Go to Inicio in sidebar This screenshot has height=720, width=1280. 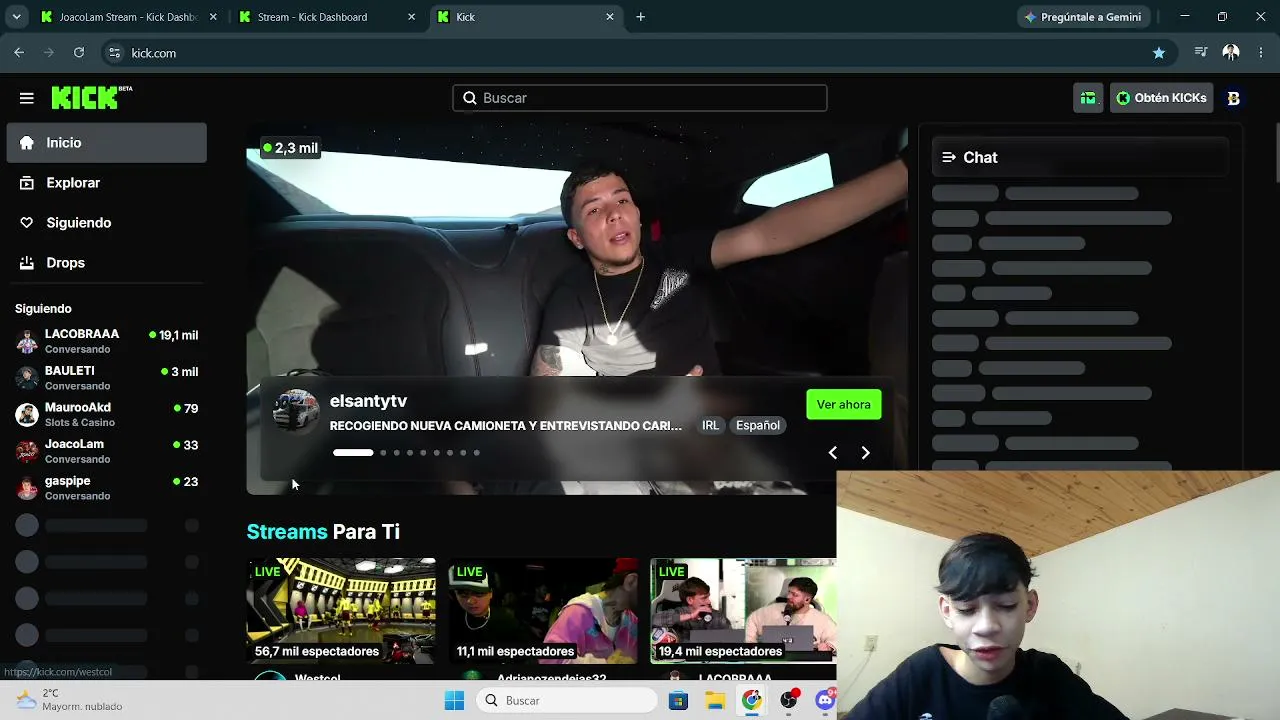pyautogui.click(x=107, y=143)
